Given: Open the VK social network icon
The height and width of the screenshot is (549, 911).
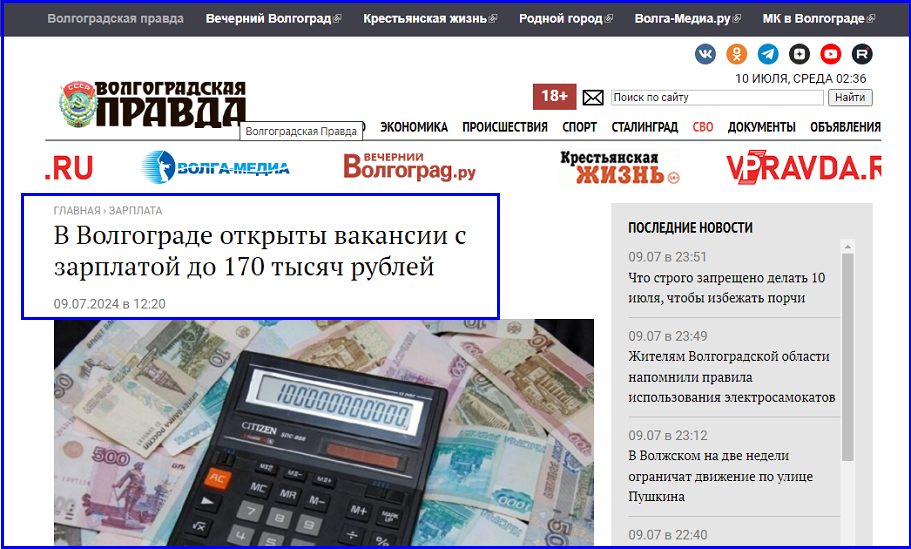Looking at the screenshot, I should [705, 54].
